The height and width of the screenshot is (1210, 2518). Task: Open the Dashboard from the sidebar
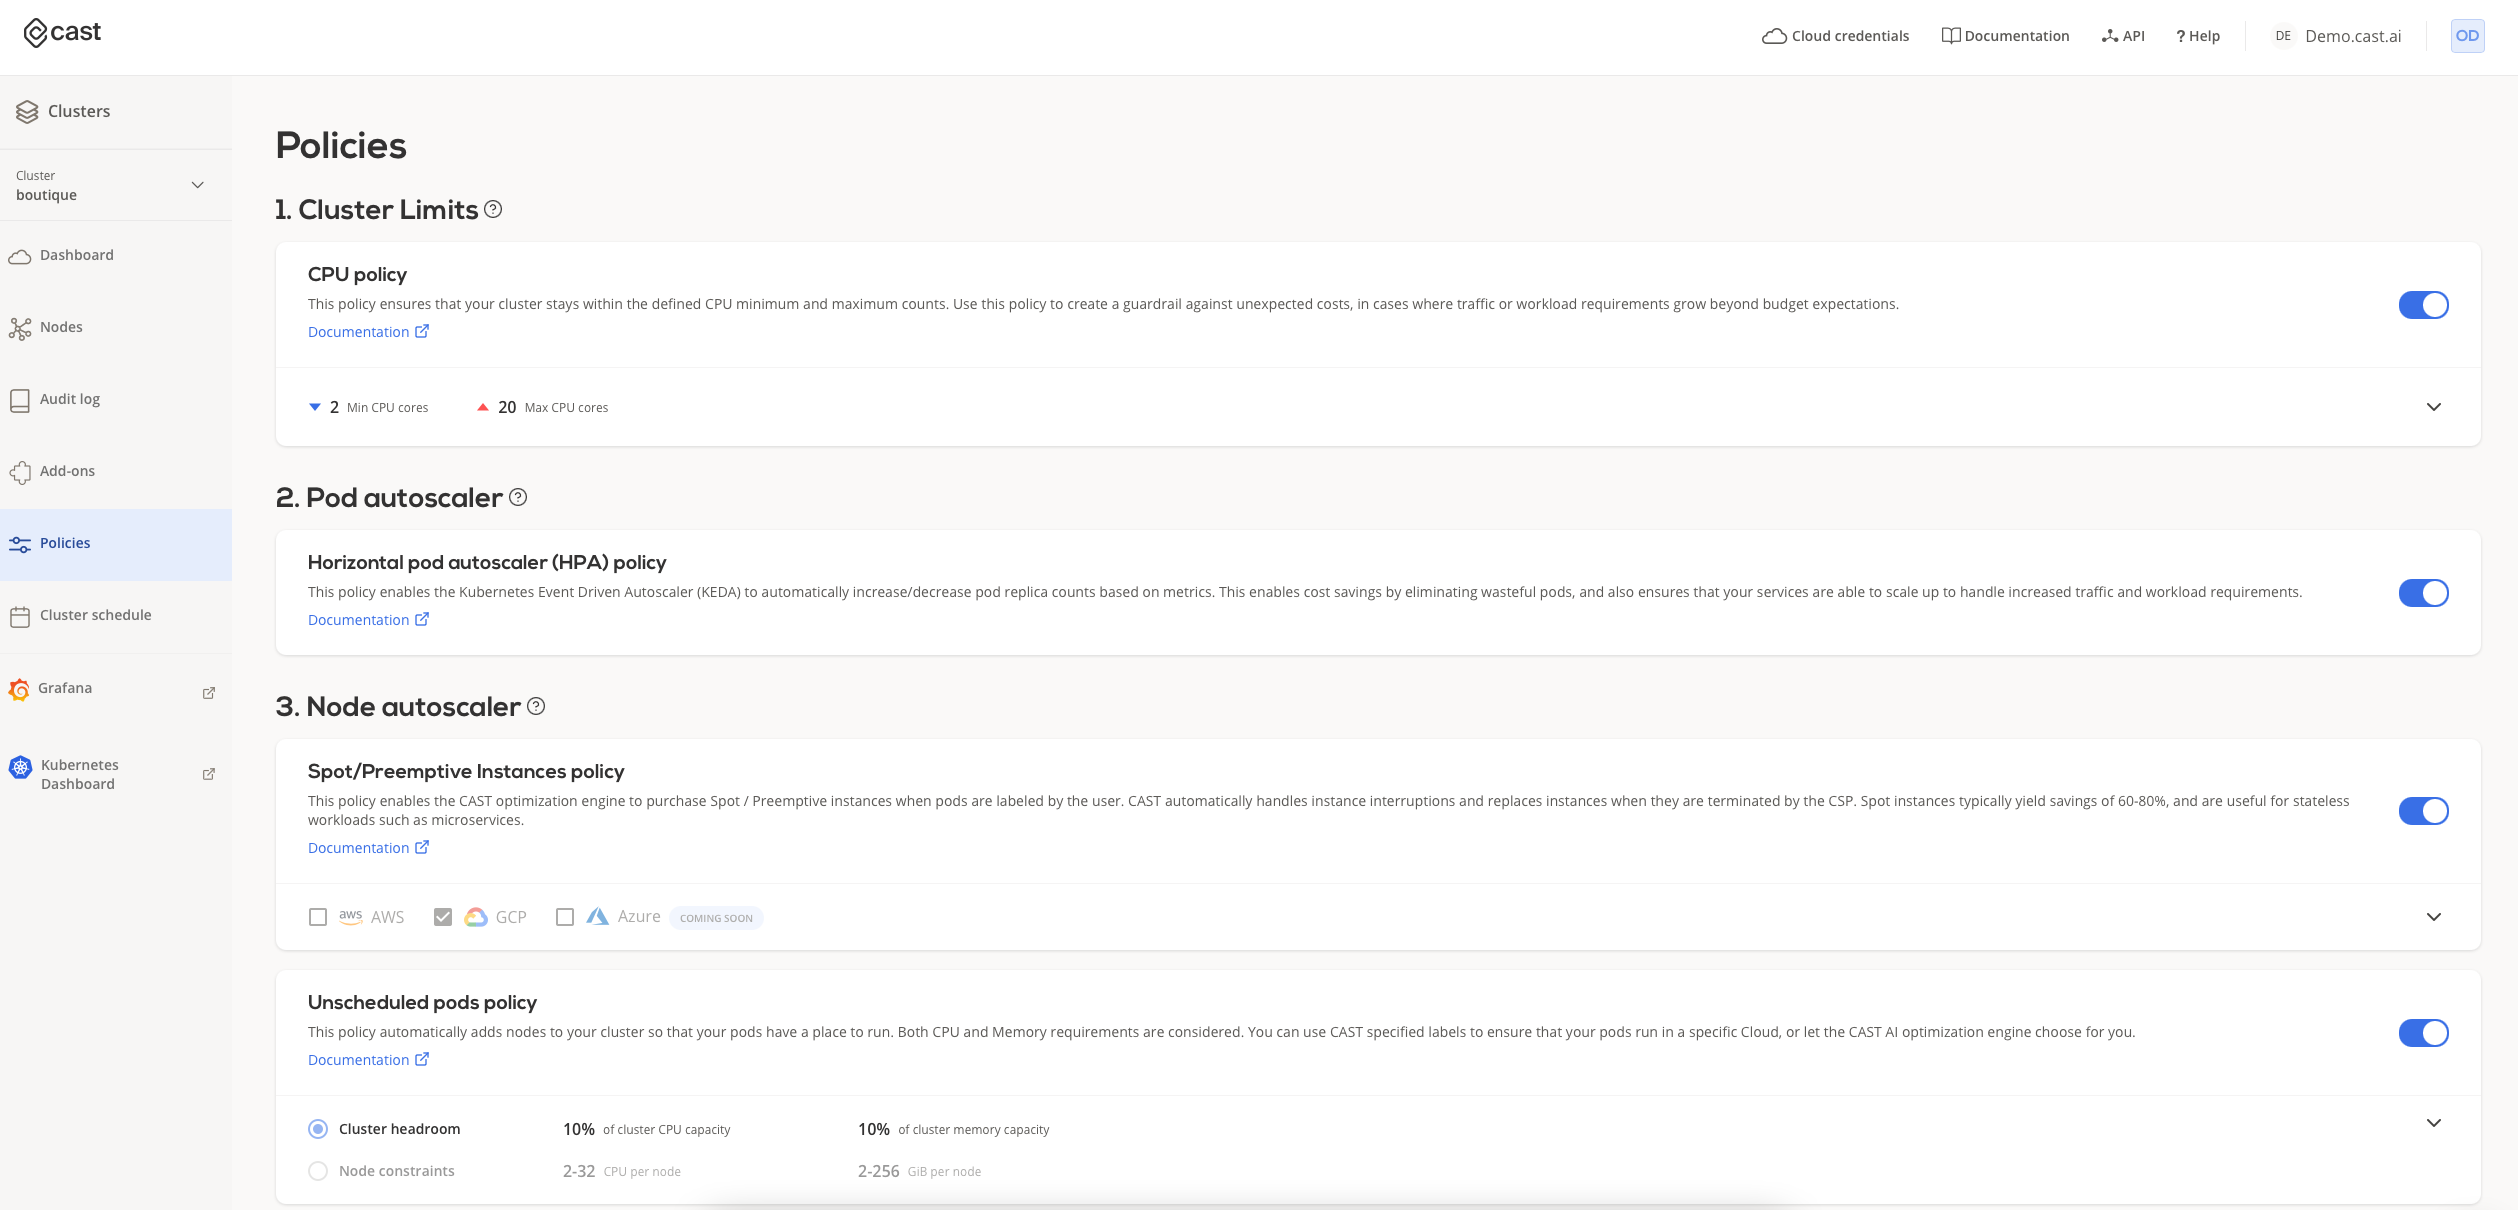(x=76, y=255)
